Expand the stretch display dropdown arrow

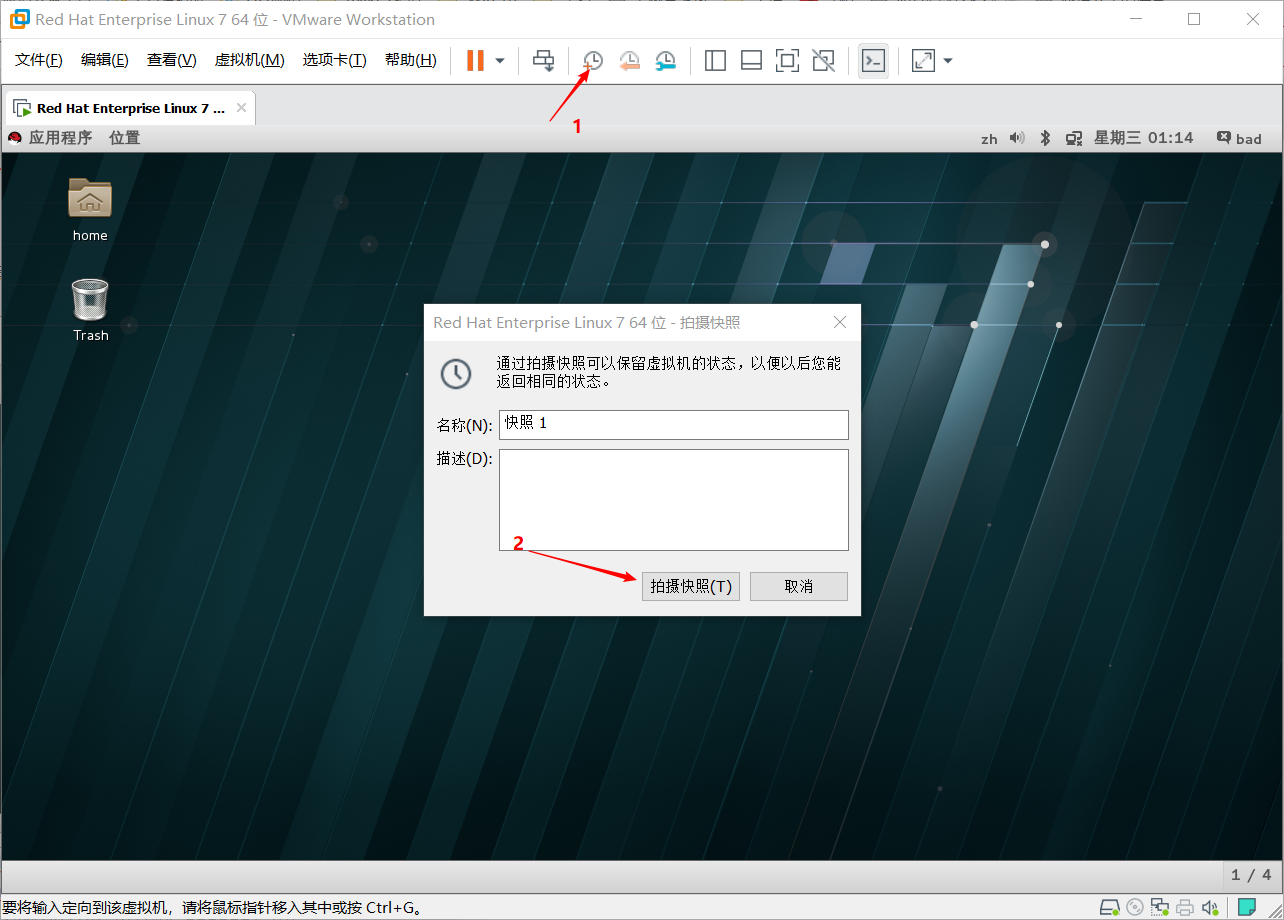pyautogui.click(x=948, y=61)
